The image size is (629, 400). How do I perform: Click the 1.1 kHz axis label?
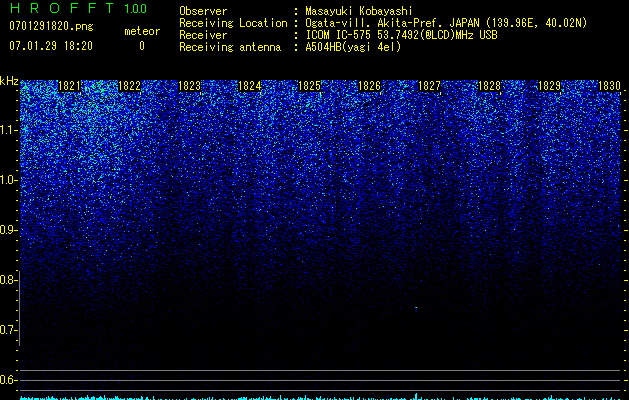pyautogui.click(x=8, y=130)
